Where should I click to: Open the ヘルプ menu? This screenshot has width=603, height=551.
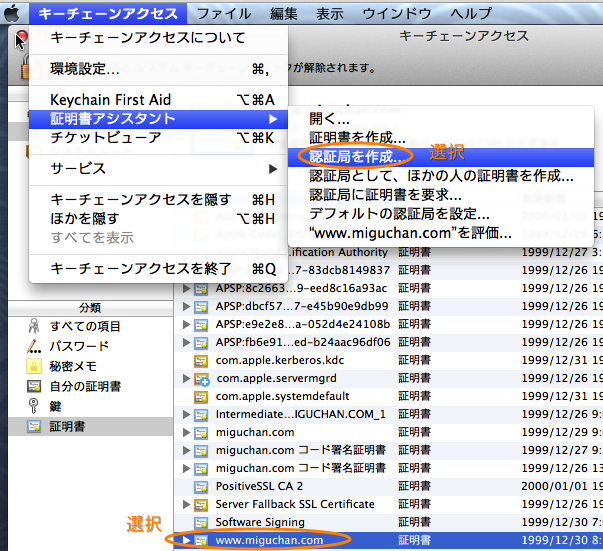point(471,13)
